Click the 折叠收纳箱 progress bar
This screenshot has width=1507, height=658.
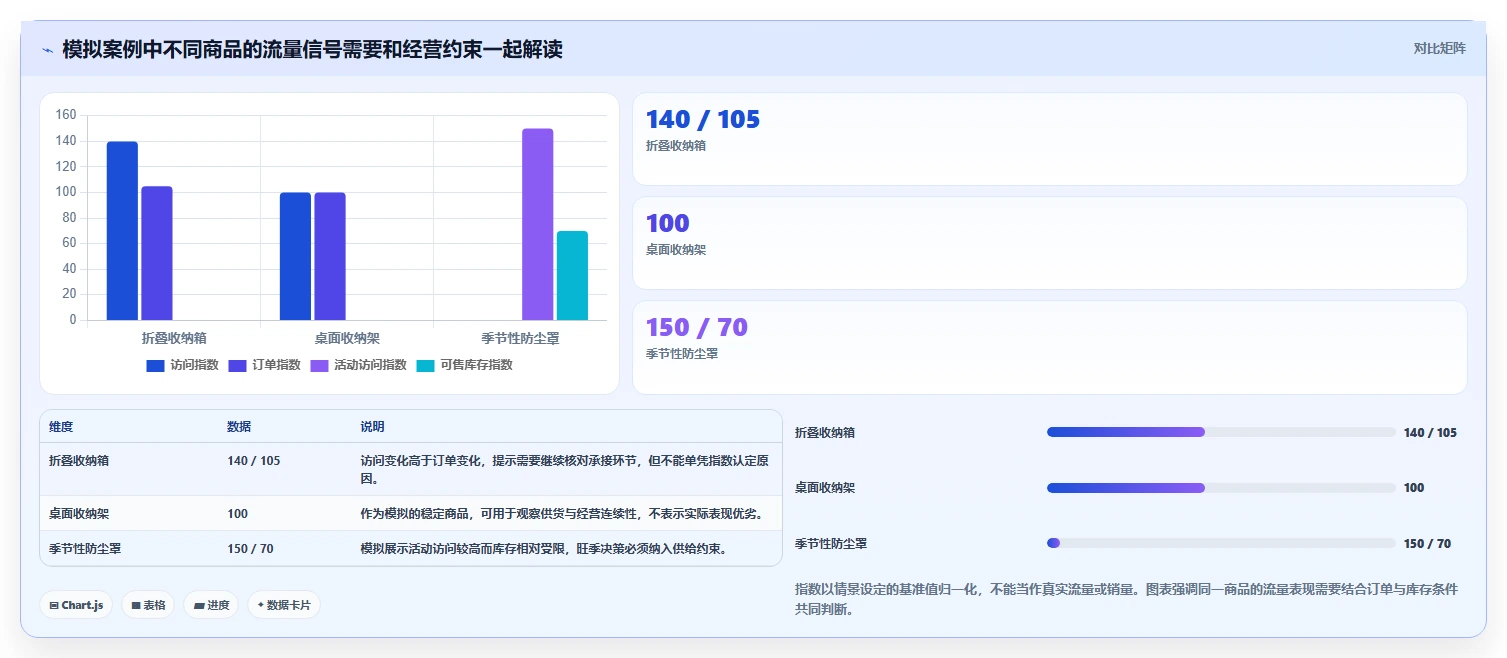click(1221, 432)
